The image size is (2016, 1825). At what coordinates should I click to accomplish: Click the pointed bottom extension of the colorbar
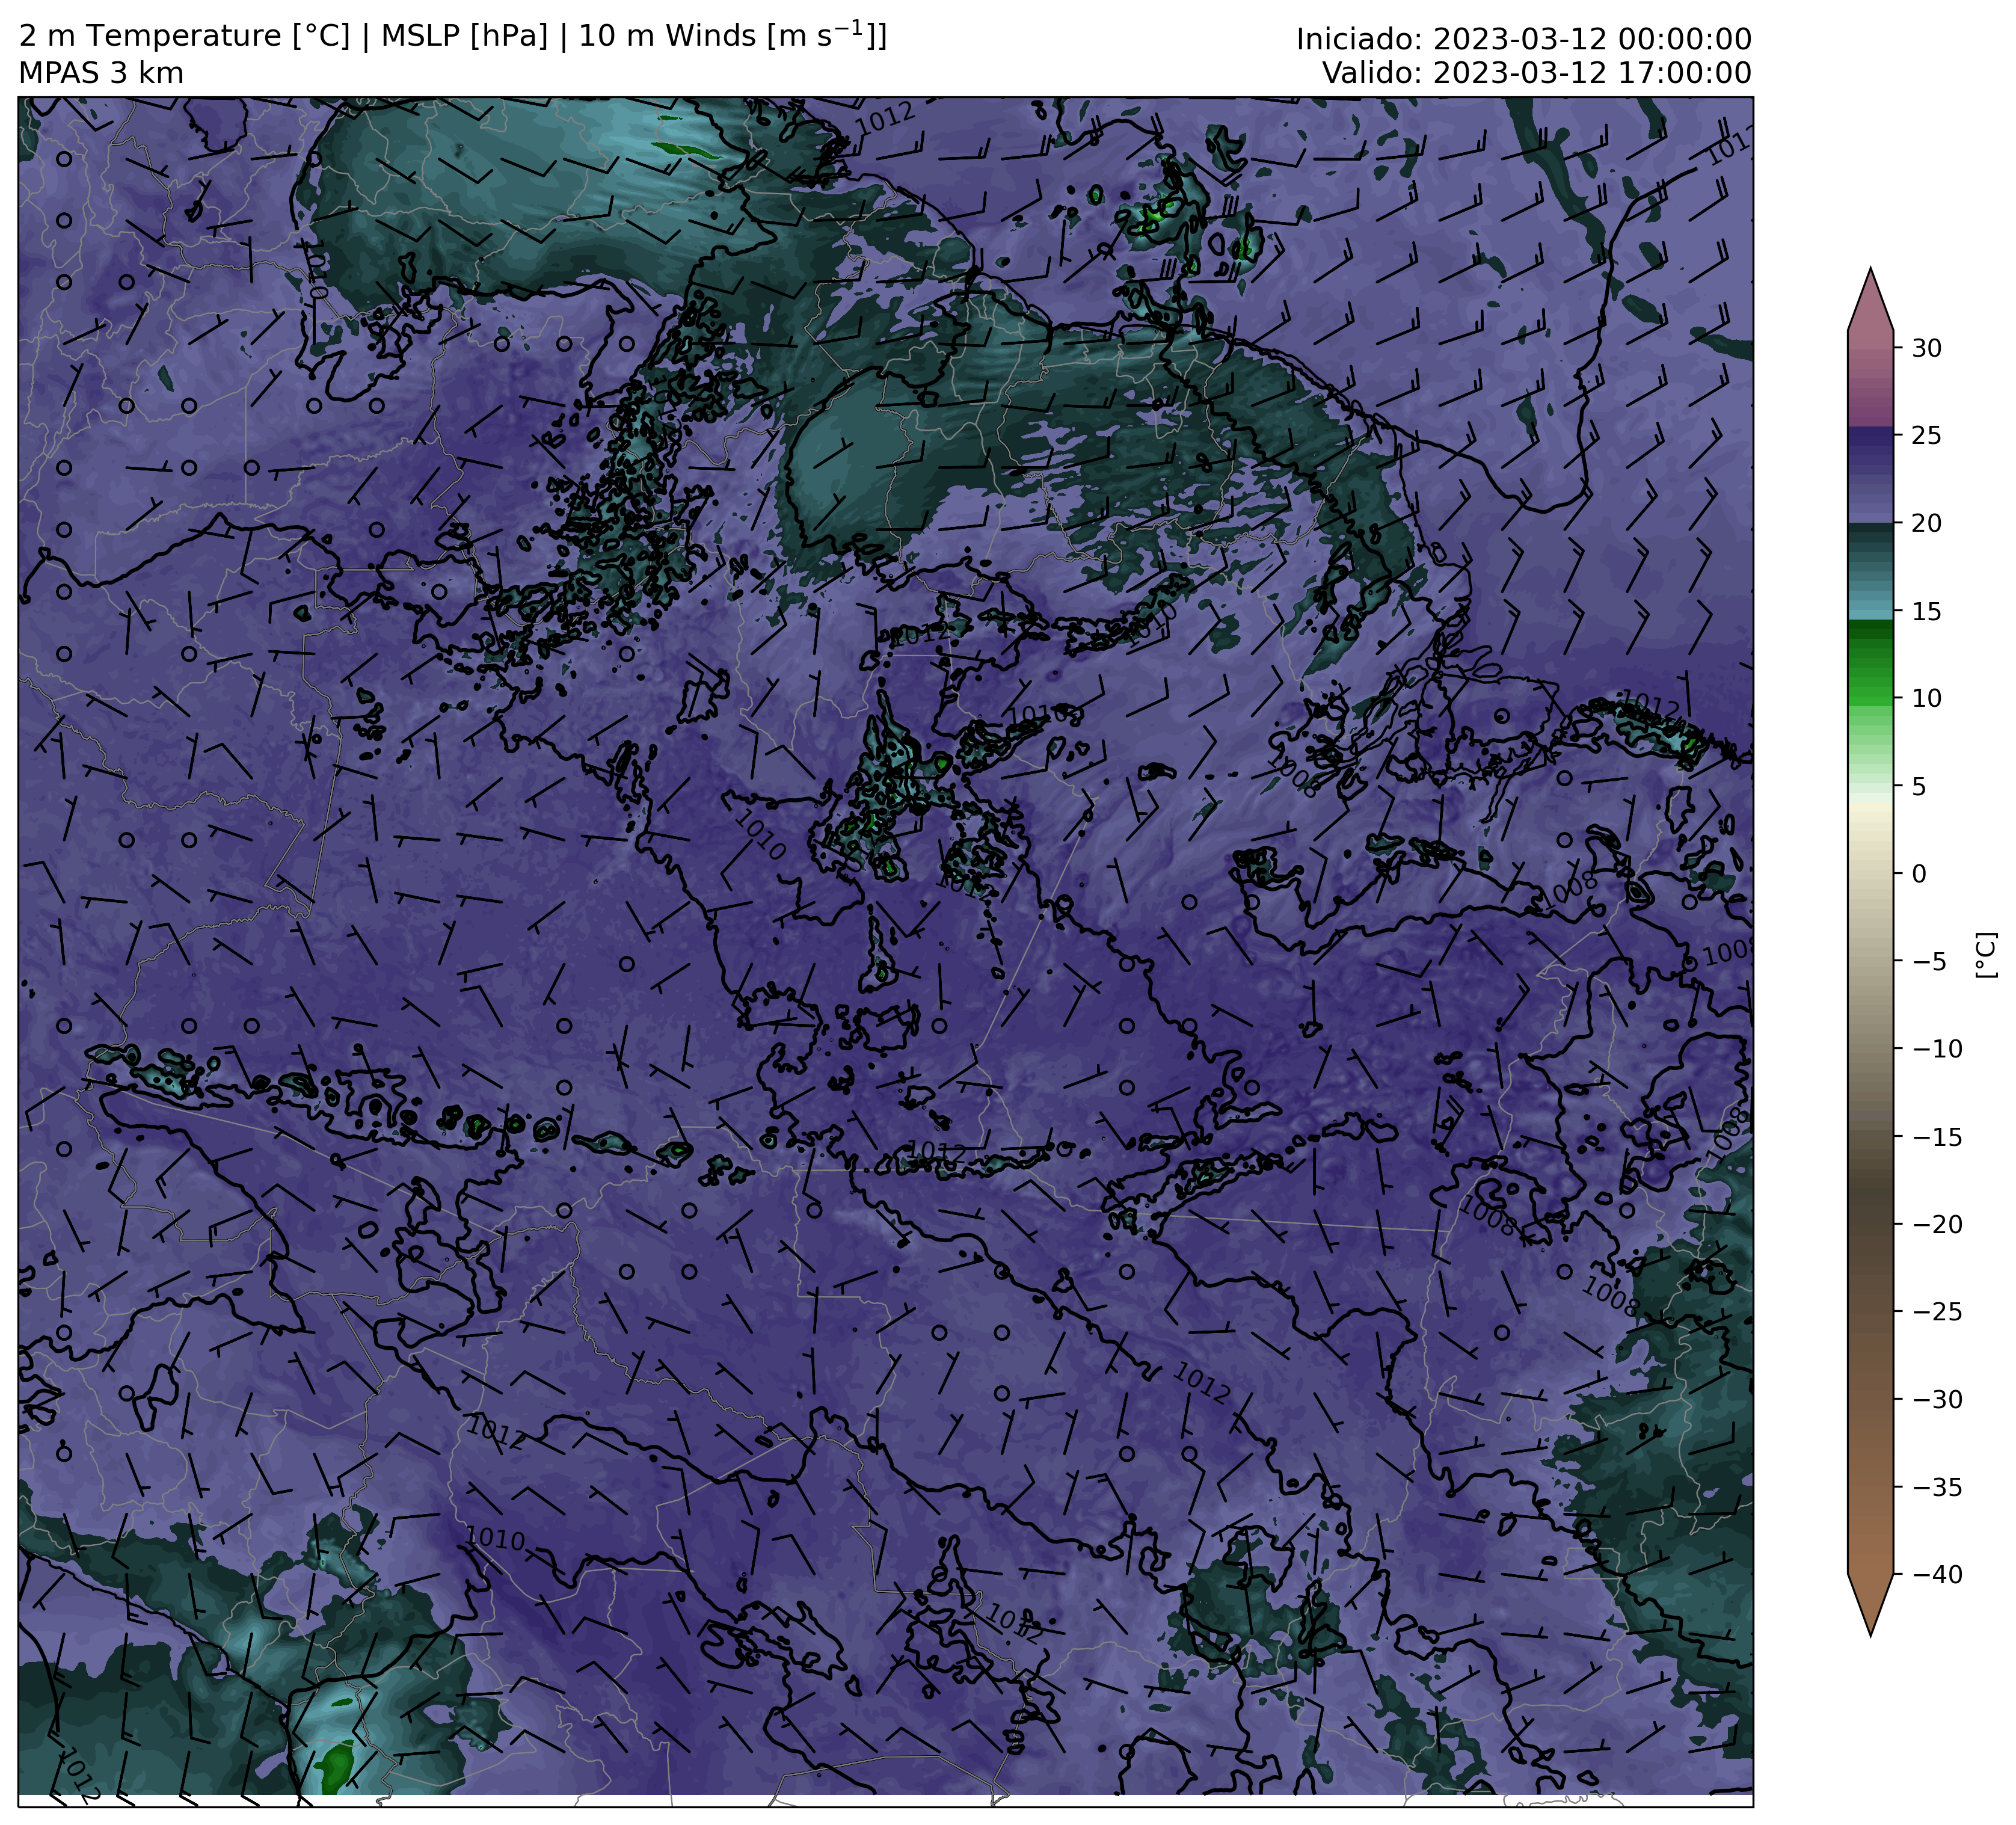pos(1871,1604)
